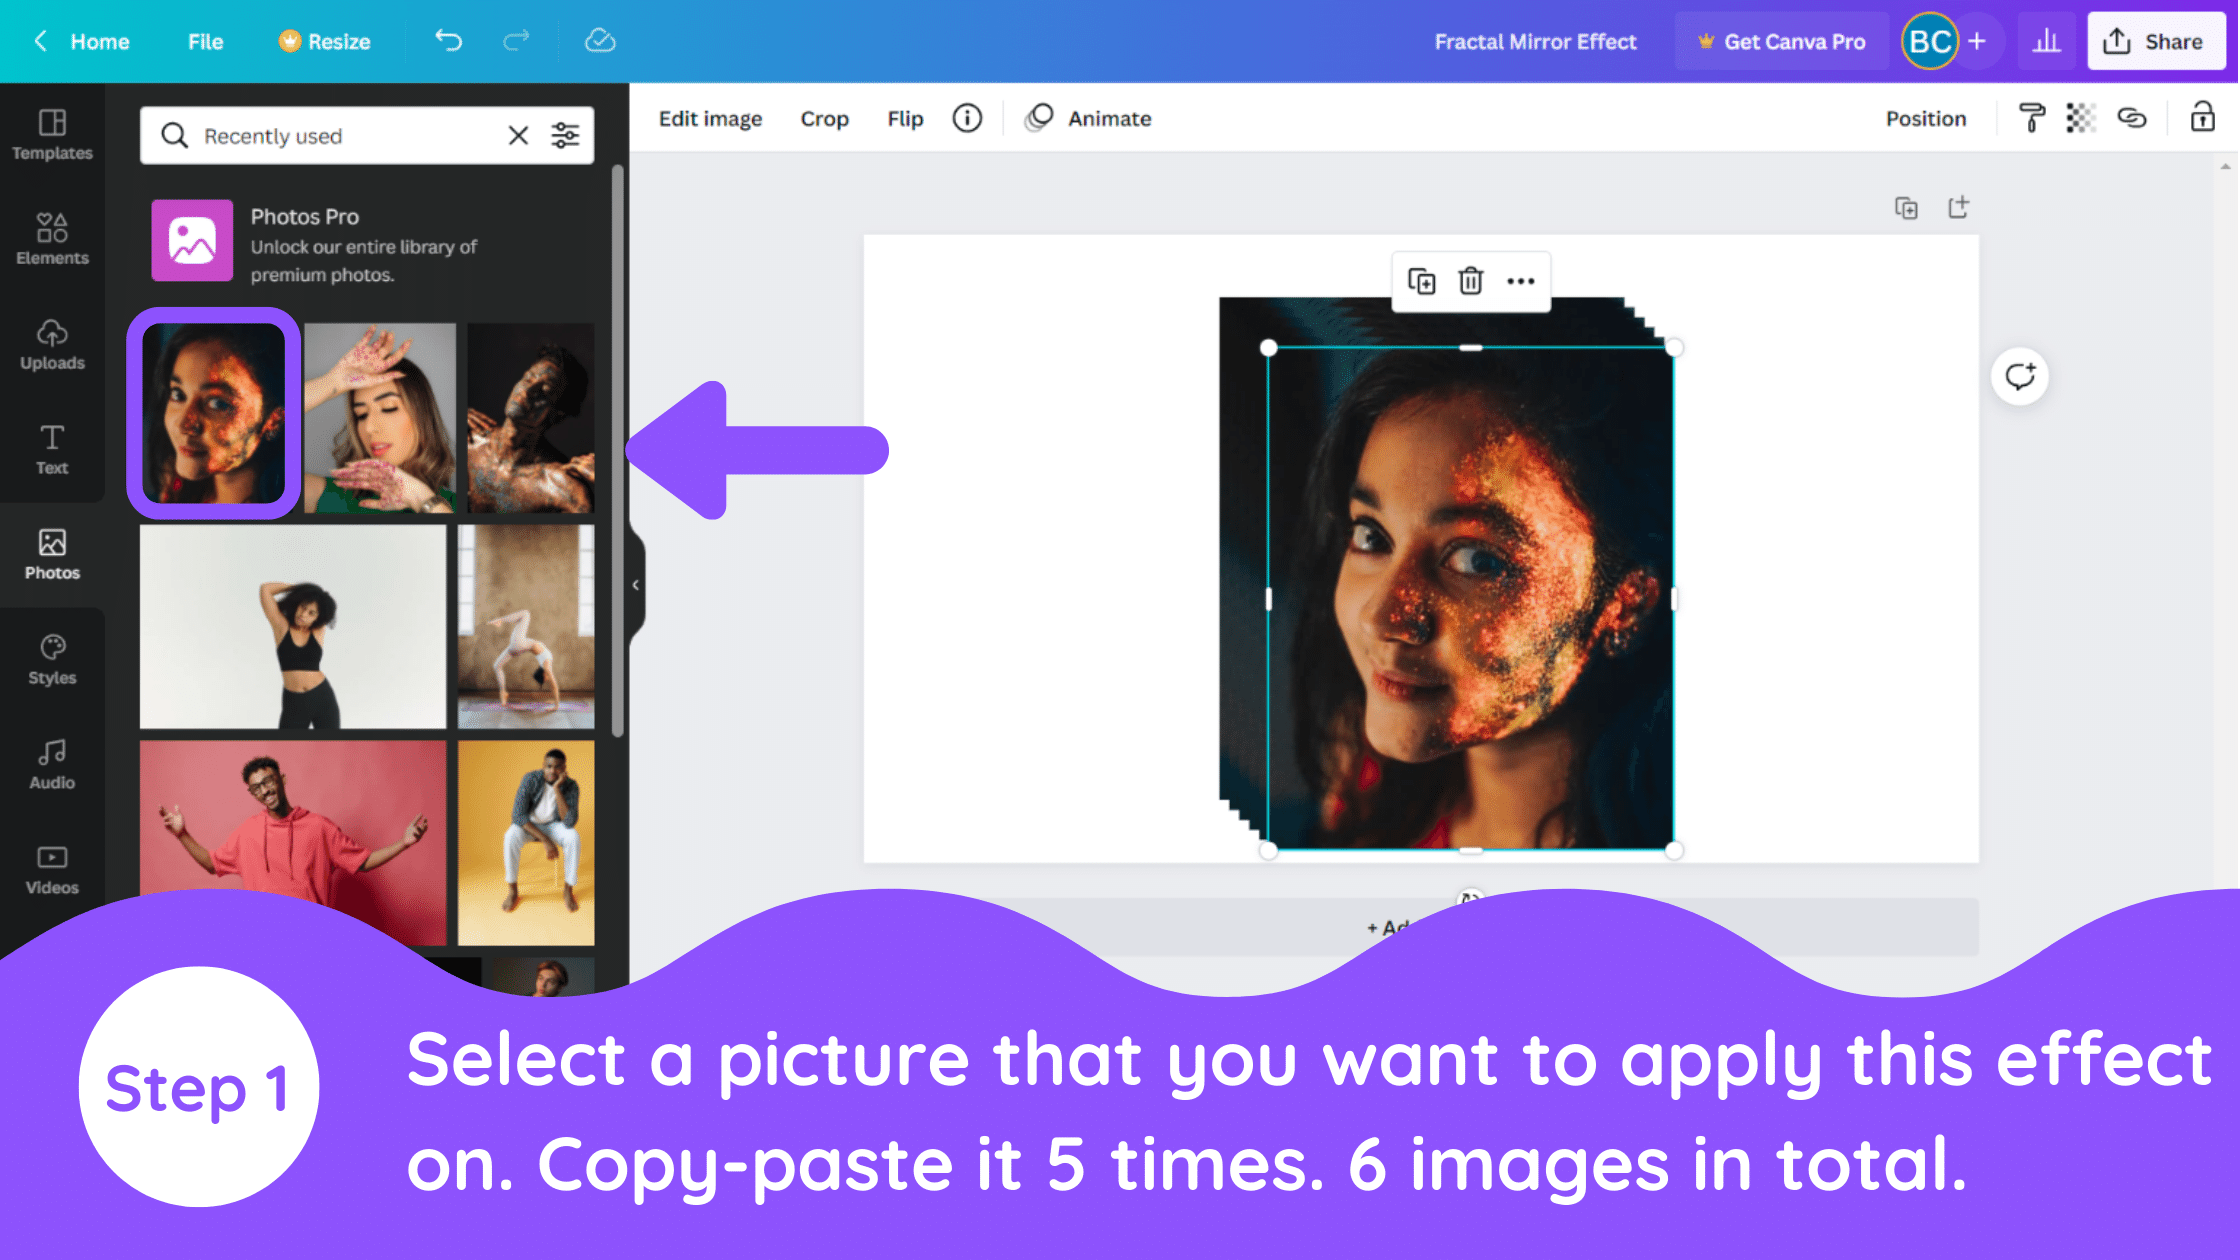Toggle the lock icon
Image resolution: width=2240 pixels, height=1260 pixels.
tap(2203, 118)
